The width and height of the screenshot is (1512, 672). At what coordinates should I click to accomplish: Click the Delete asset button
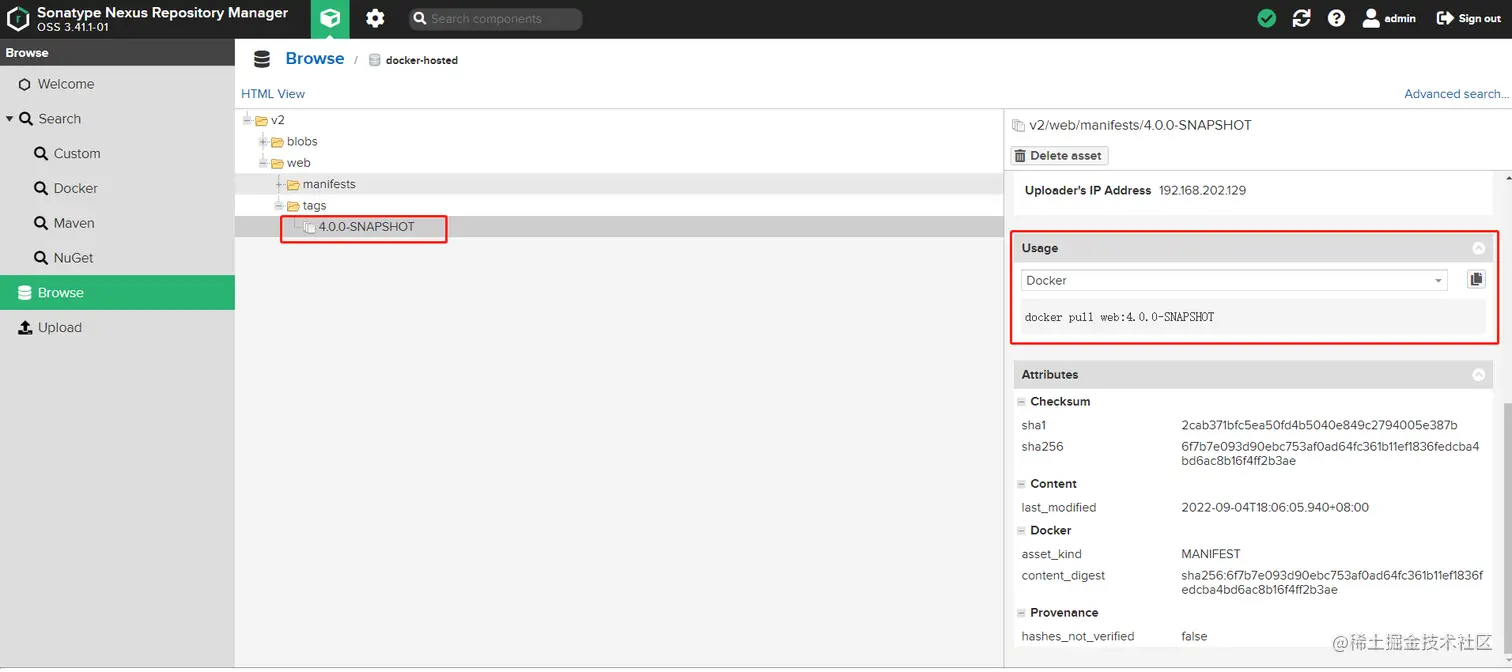click(1059, 156)
